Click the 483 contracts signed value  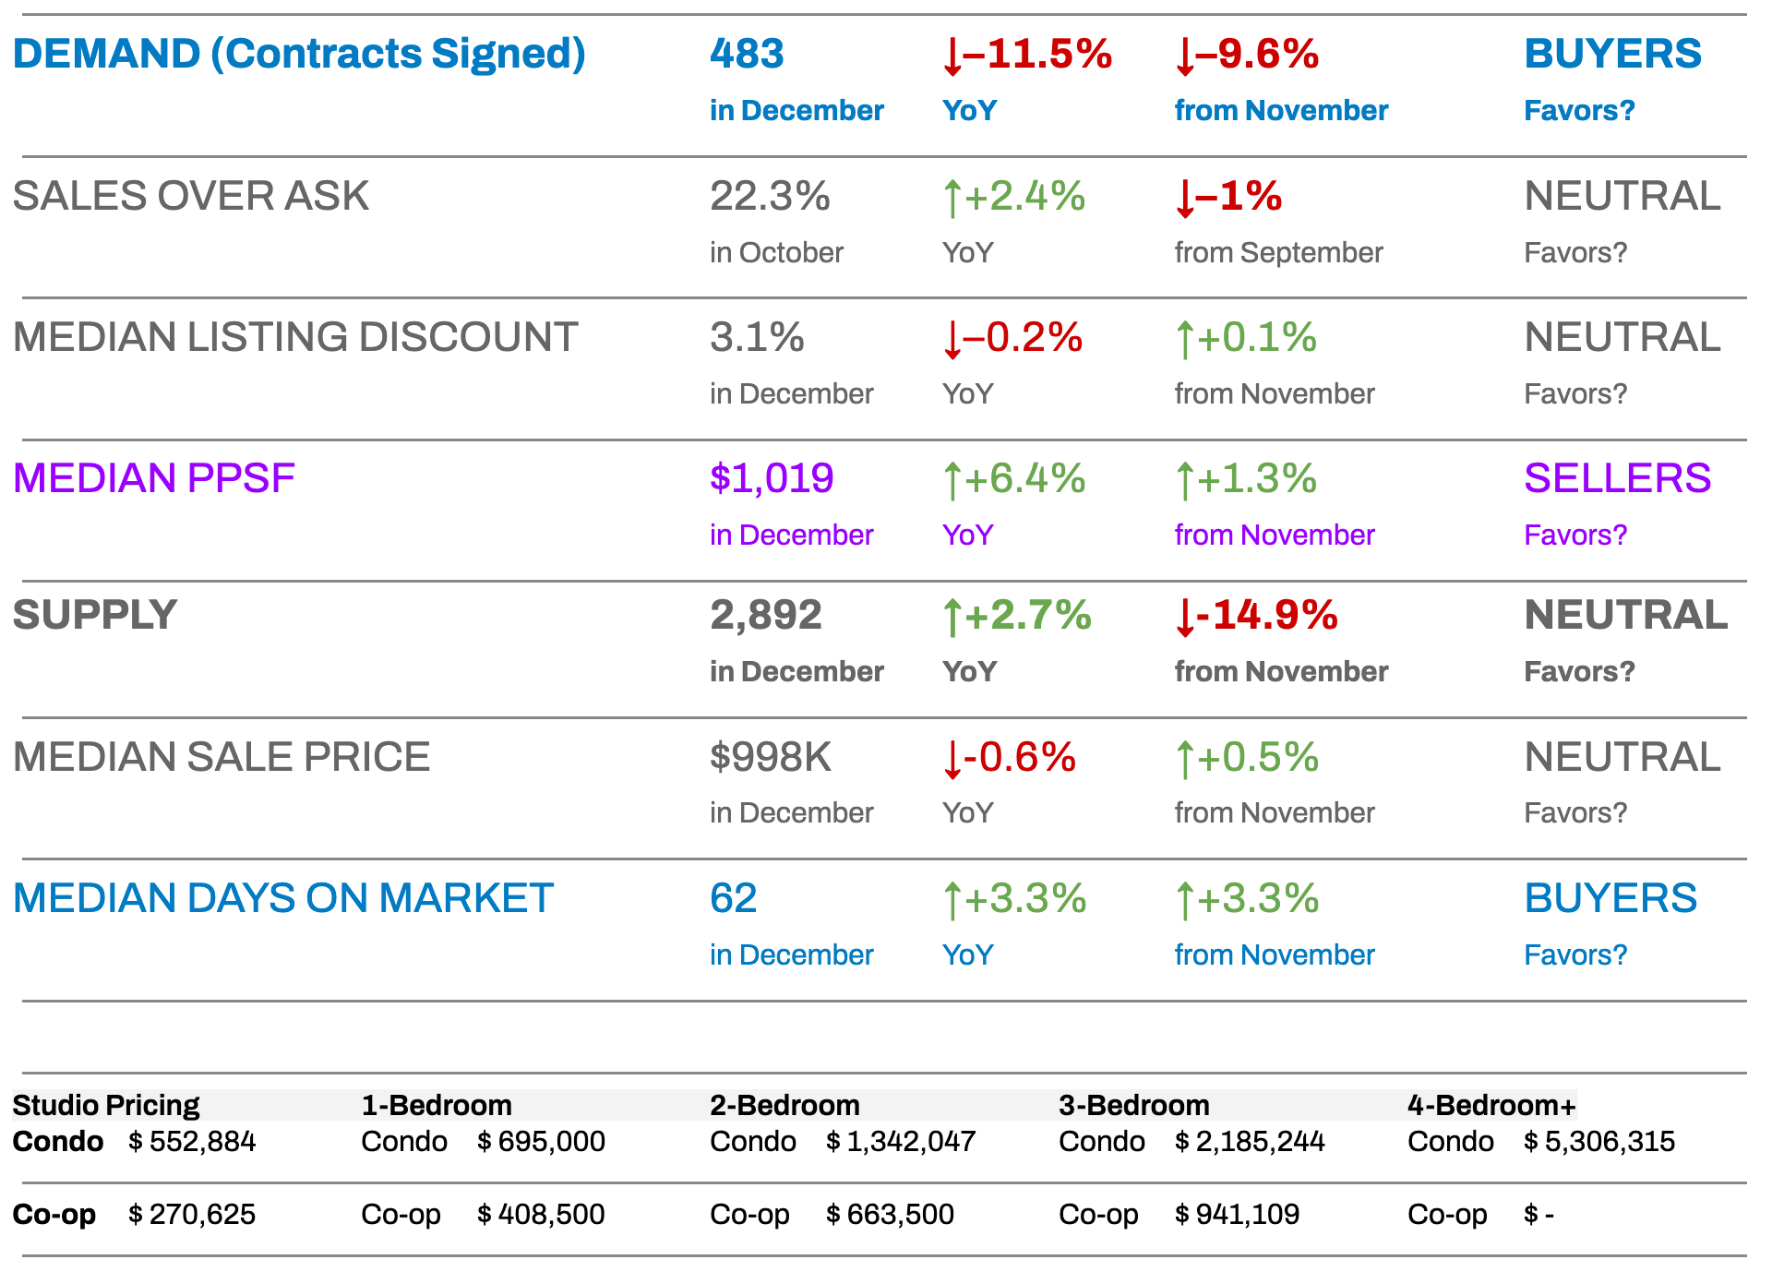747,54
